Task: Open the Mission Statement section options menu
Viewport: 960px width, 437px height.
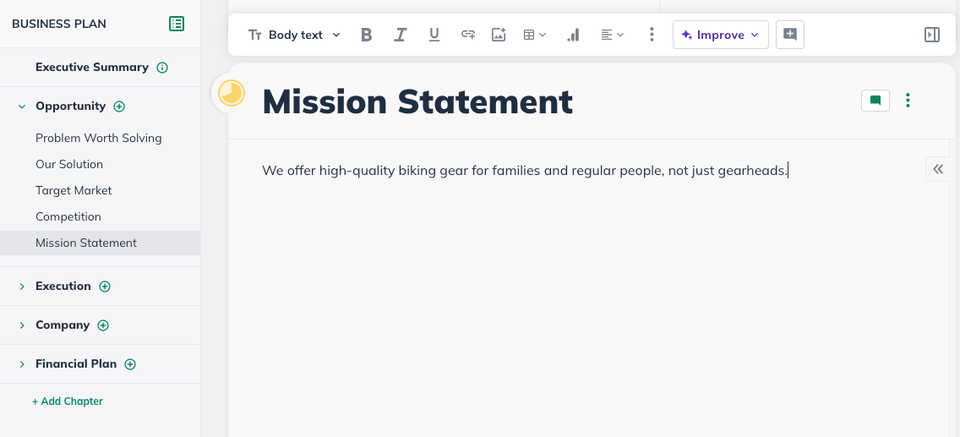Action: (x=908, y=100)
